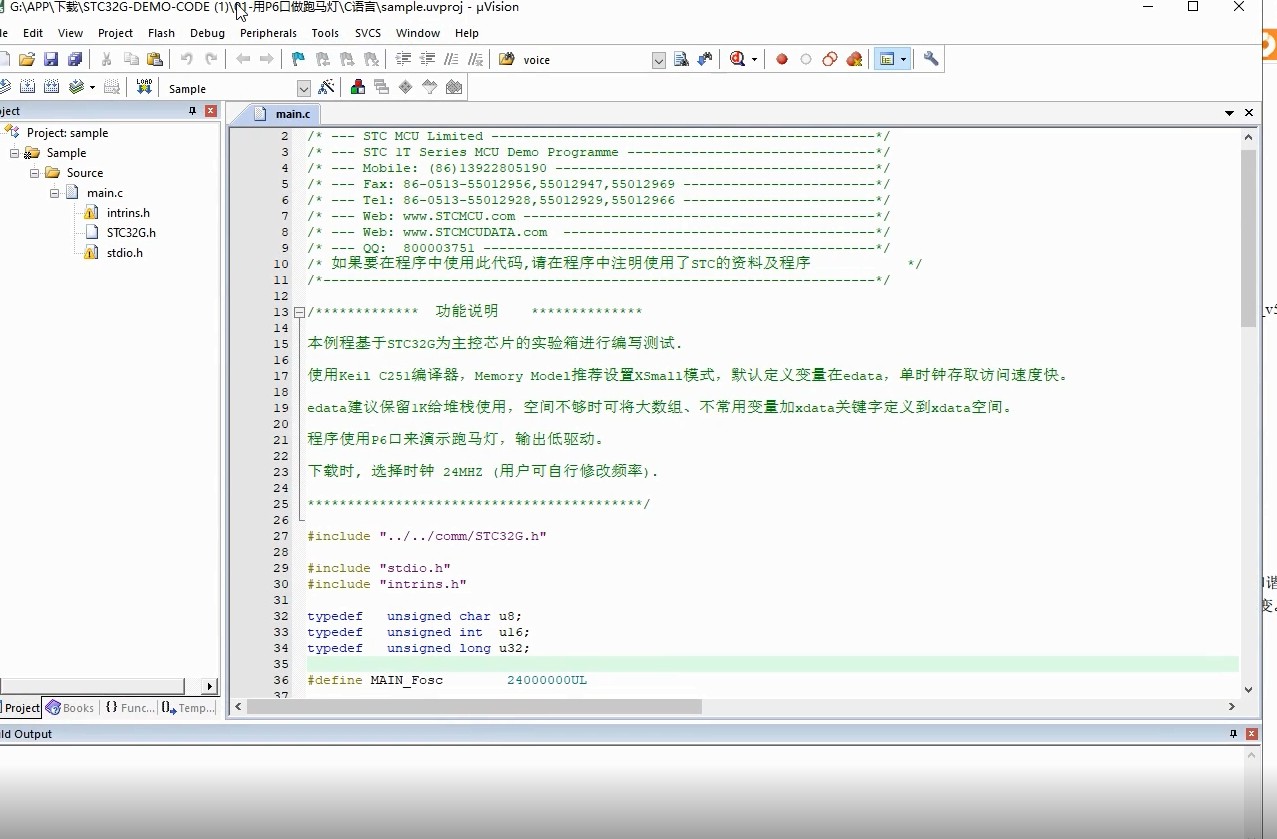Open the editor tab list dropdown arrow
Image resolution: width=1277 pixels, height=839 pixels.
pyautogui.click(x=1230, y=113)
